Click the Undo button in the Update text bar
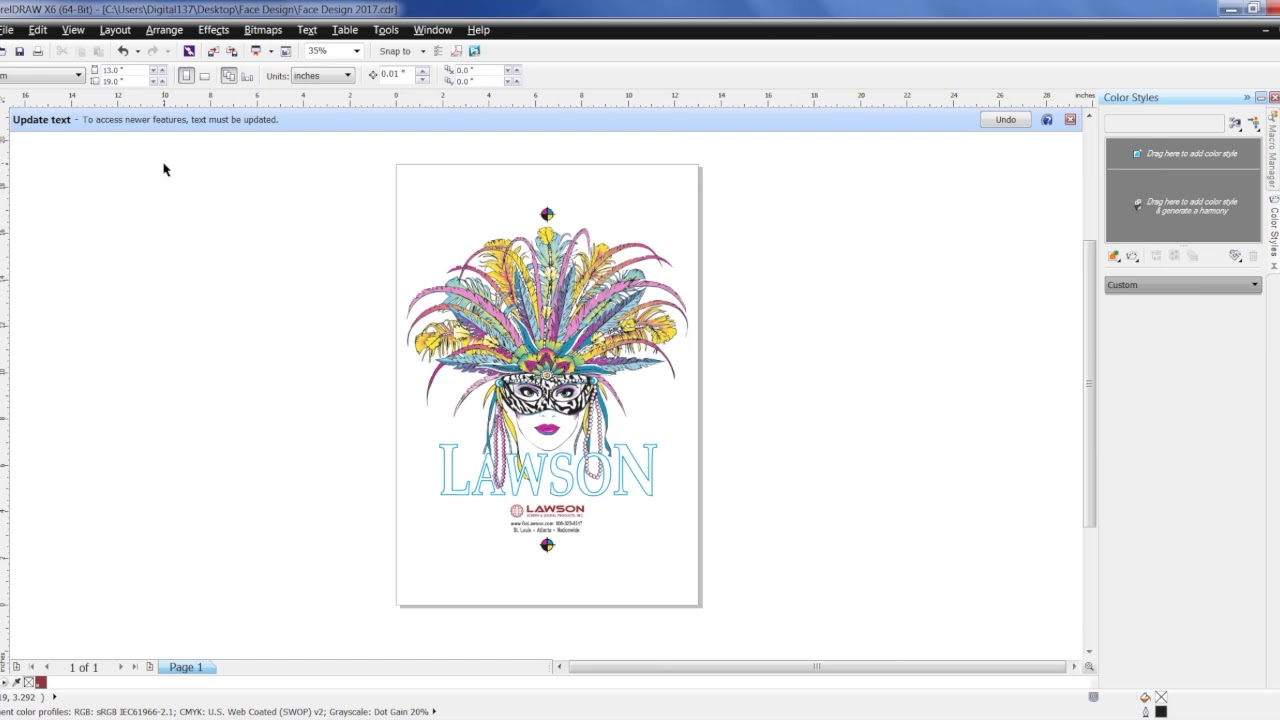Viewport: 1280px width, 720px height. click(1005, 120)
